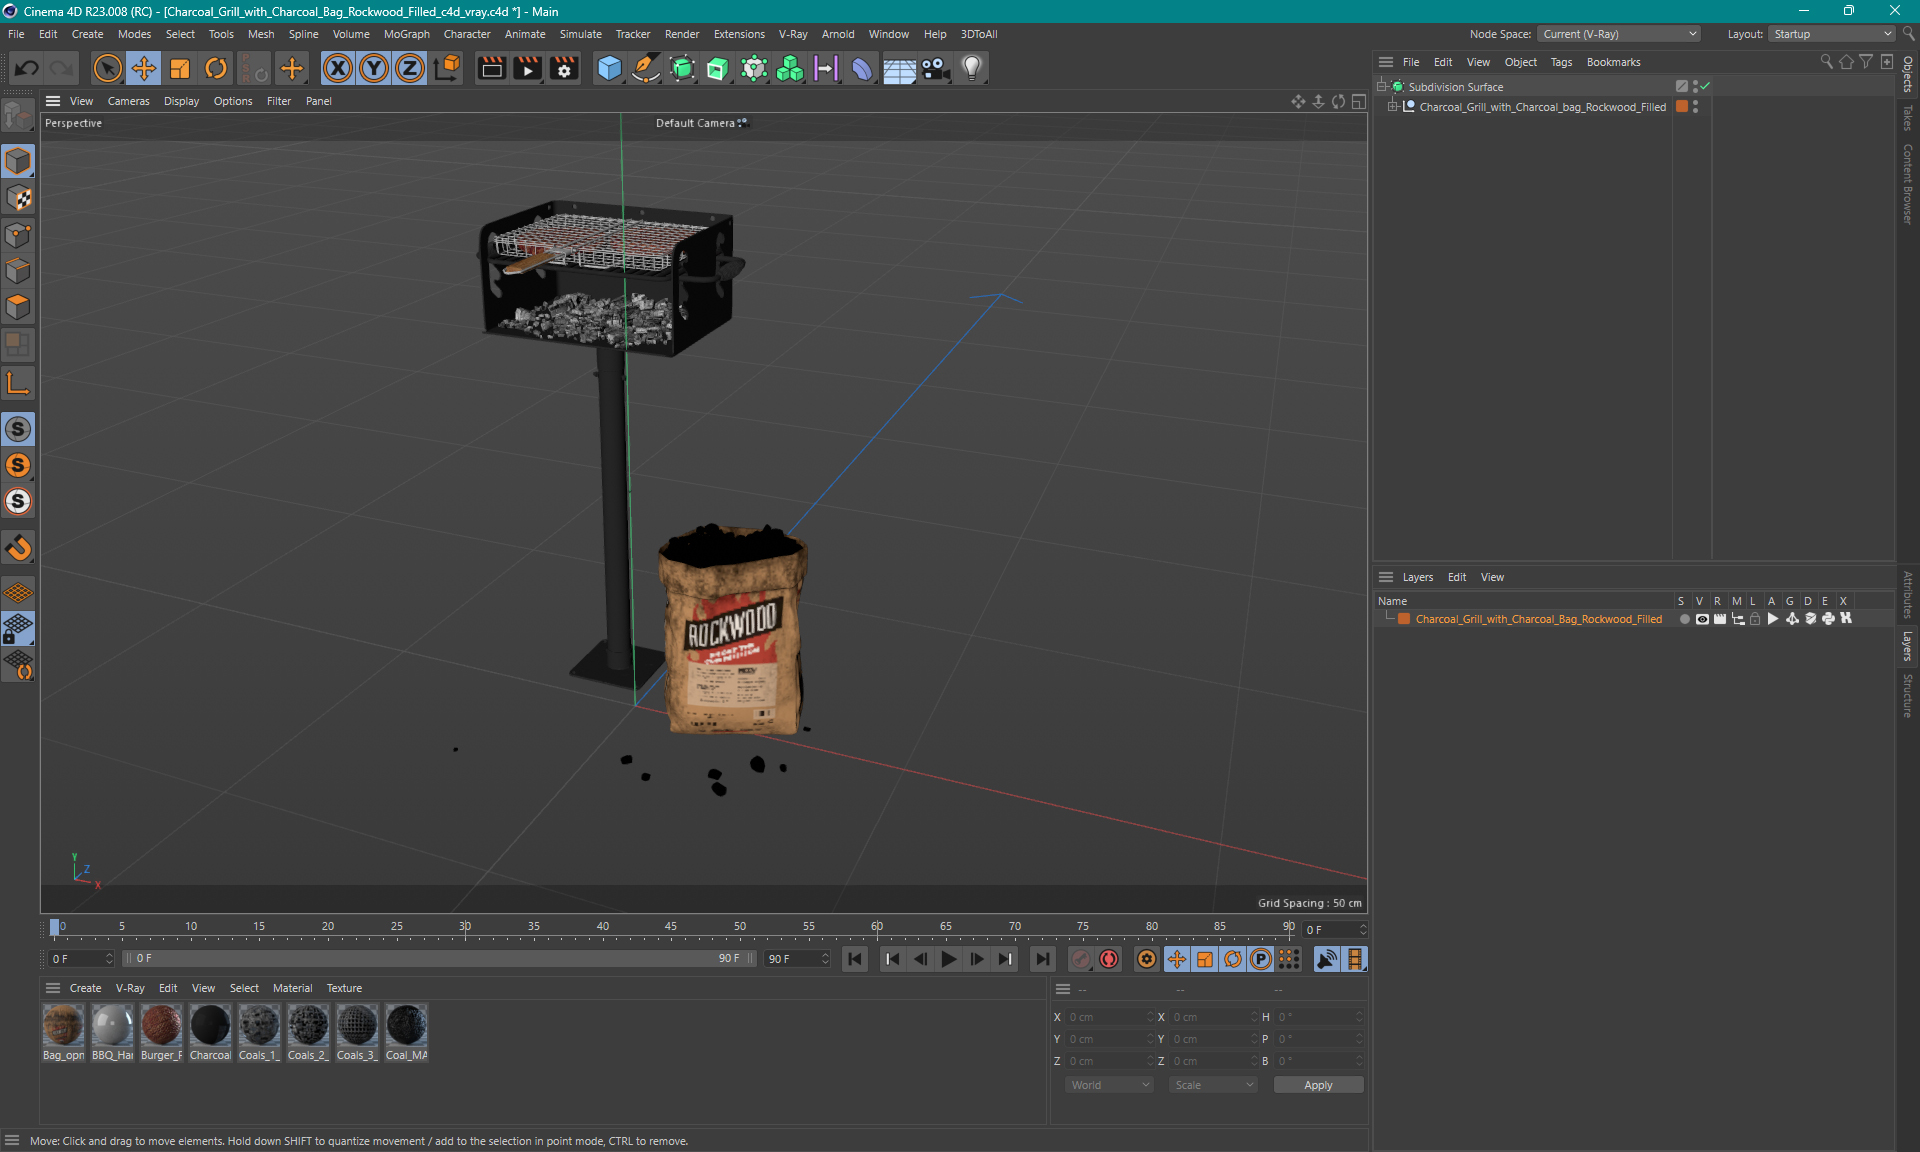This screenshot has width=1920, height=1152.
Task: Click the Material tab in bottom panel
Action: 292,987
